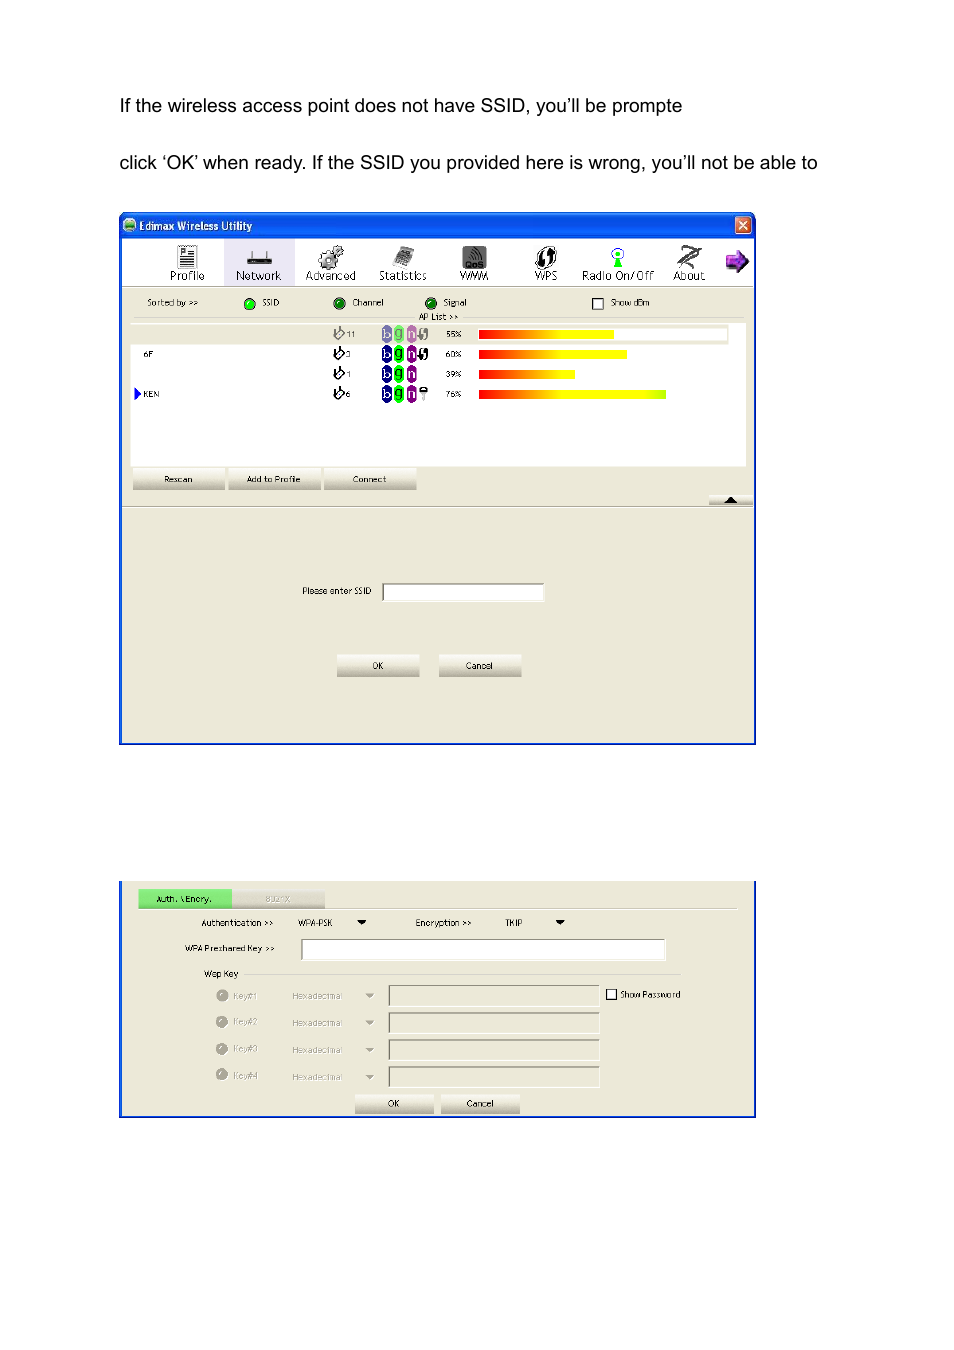954x1350 pixels.
Task: Sort AP list by SSID
Action: [250, 303]
